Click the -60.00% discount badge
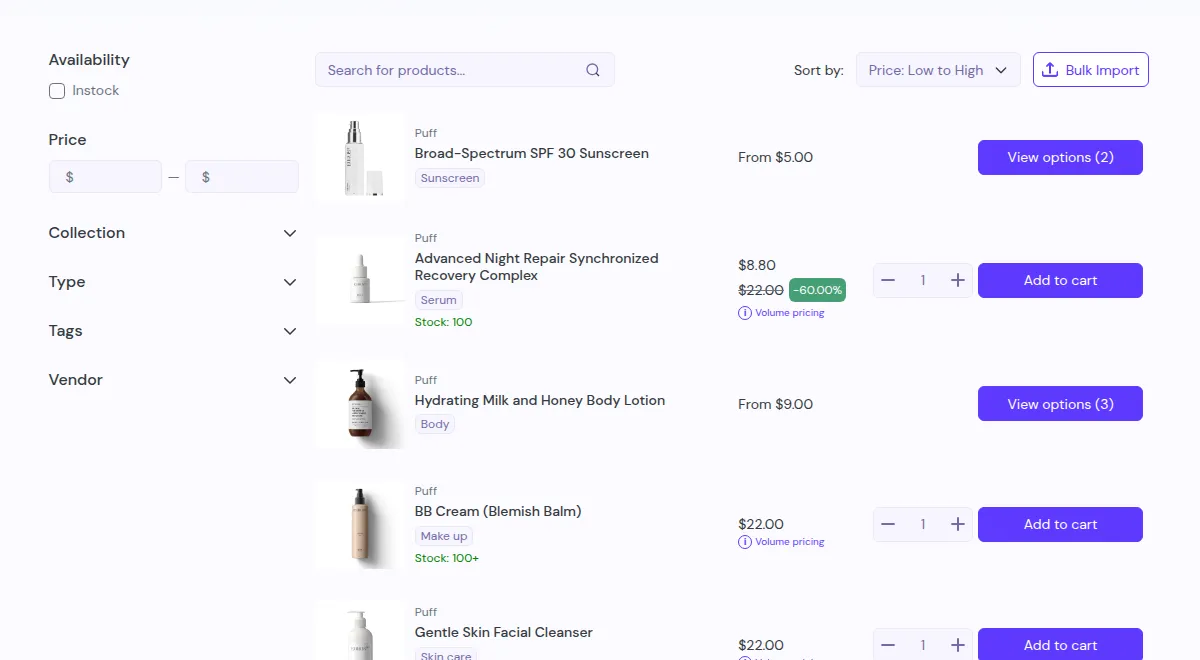The image size is (1200, 660). coord(817,290)
